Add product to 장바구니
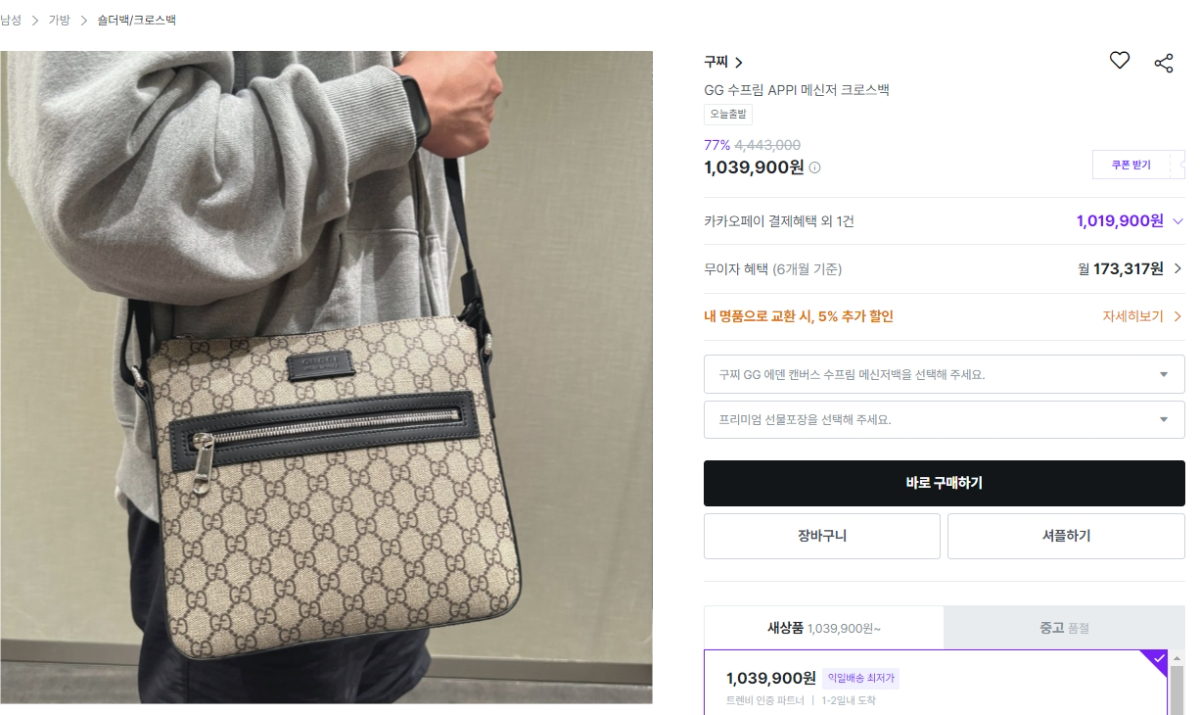1200x715 pixels. tap(822, 536)
